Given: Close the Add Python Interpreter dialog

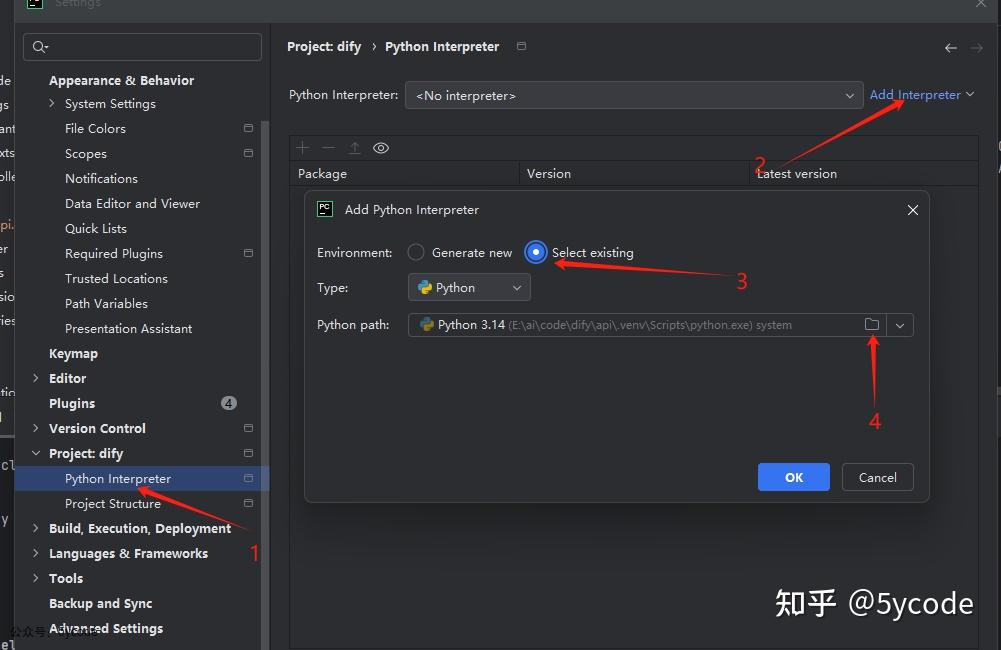Looking at the screenshot, I should pos(912,209).
